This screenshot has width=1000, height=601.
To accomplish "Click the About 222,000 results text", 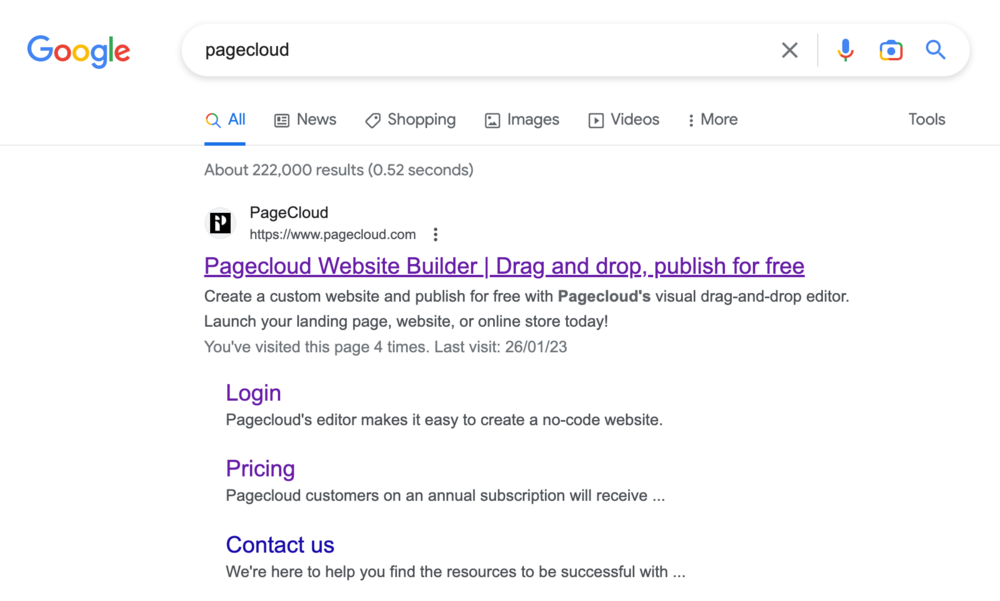I will coord(339,170).
